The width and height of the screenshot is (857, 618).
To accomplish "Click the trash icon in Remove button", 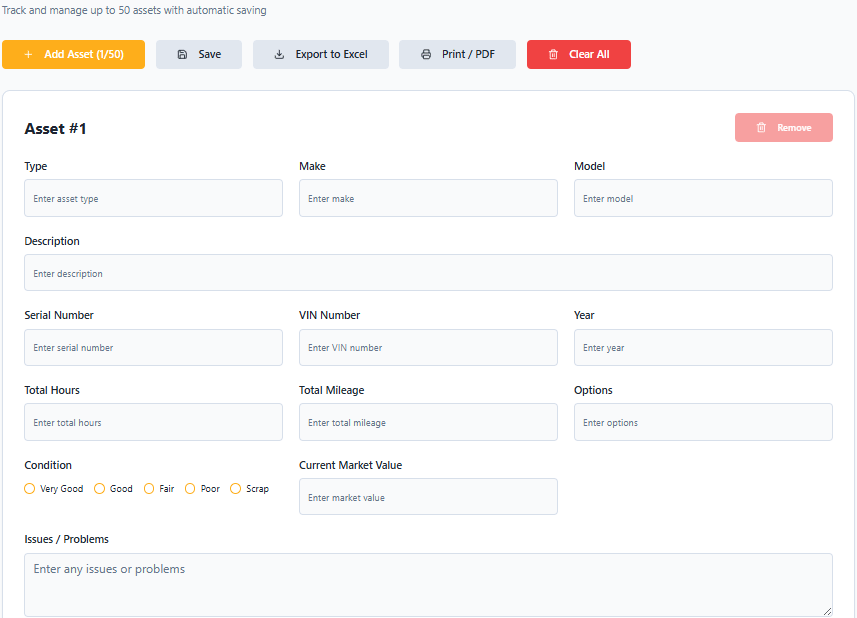I will point(761,127).
